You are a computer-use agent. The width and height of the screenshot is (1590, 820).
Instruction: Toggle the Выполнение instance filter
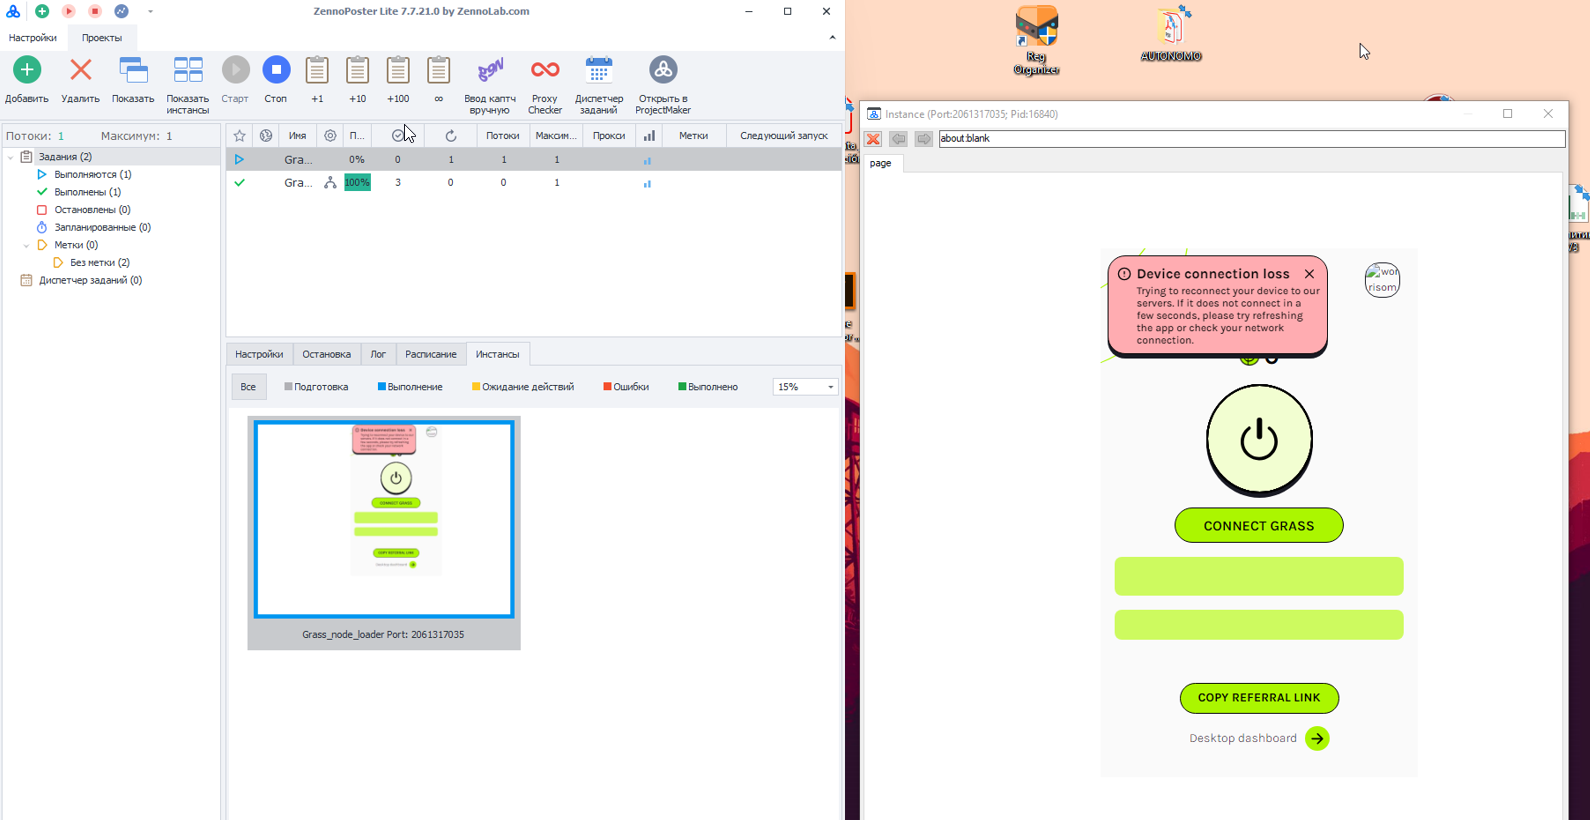pos(410,387)
